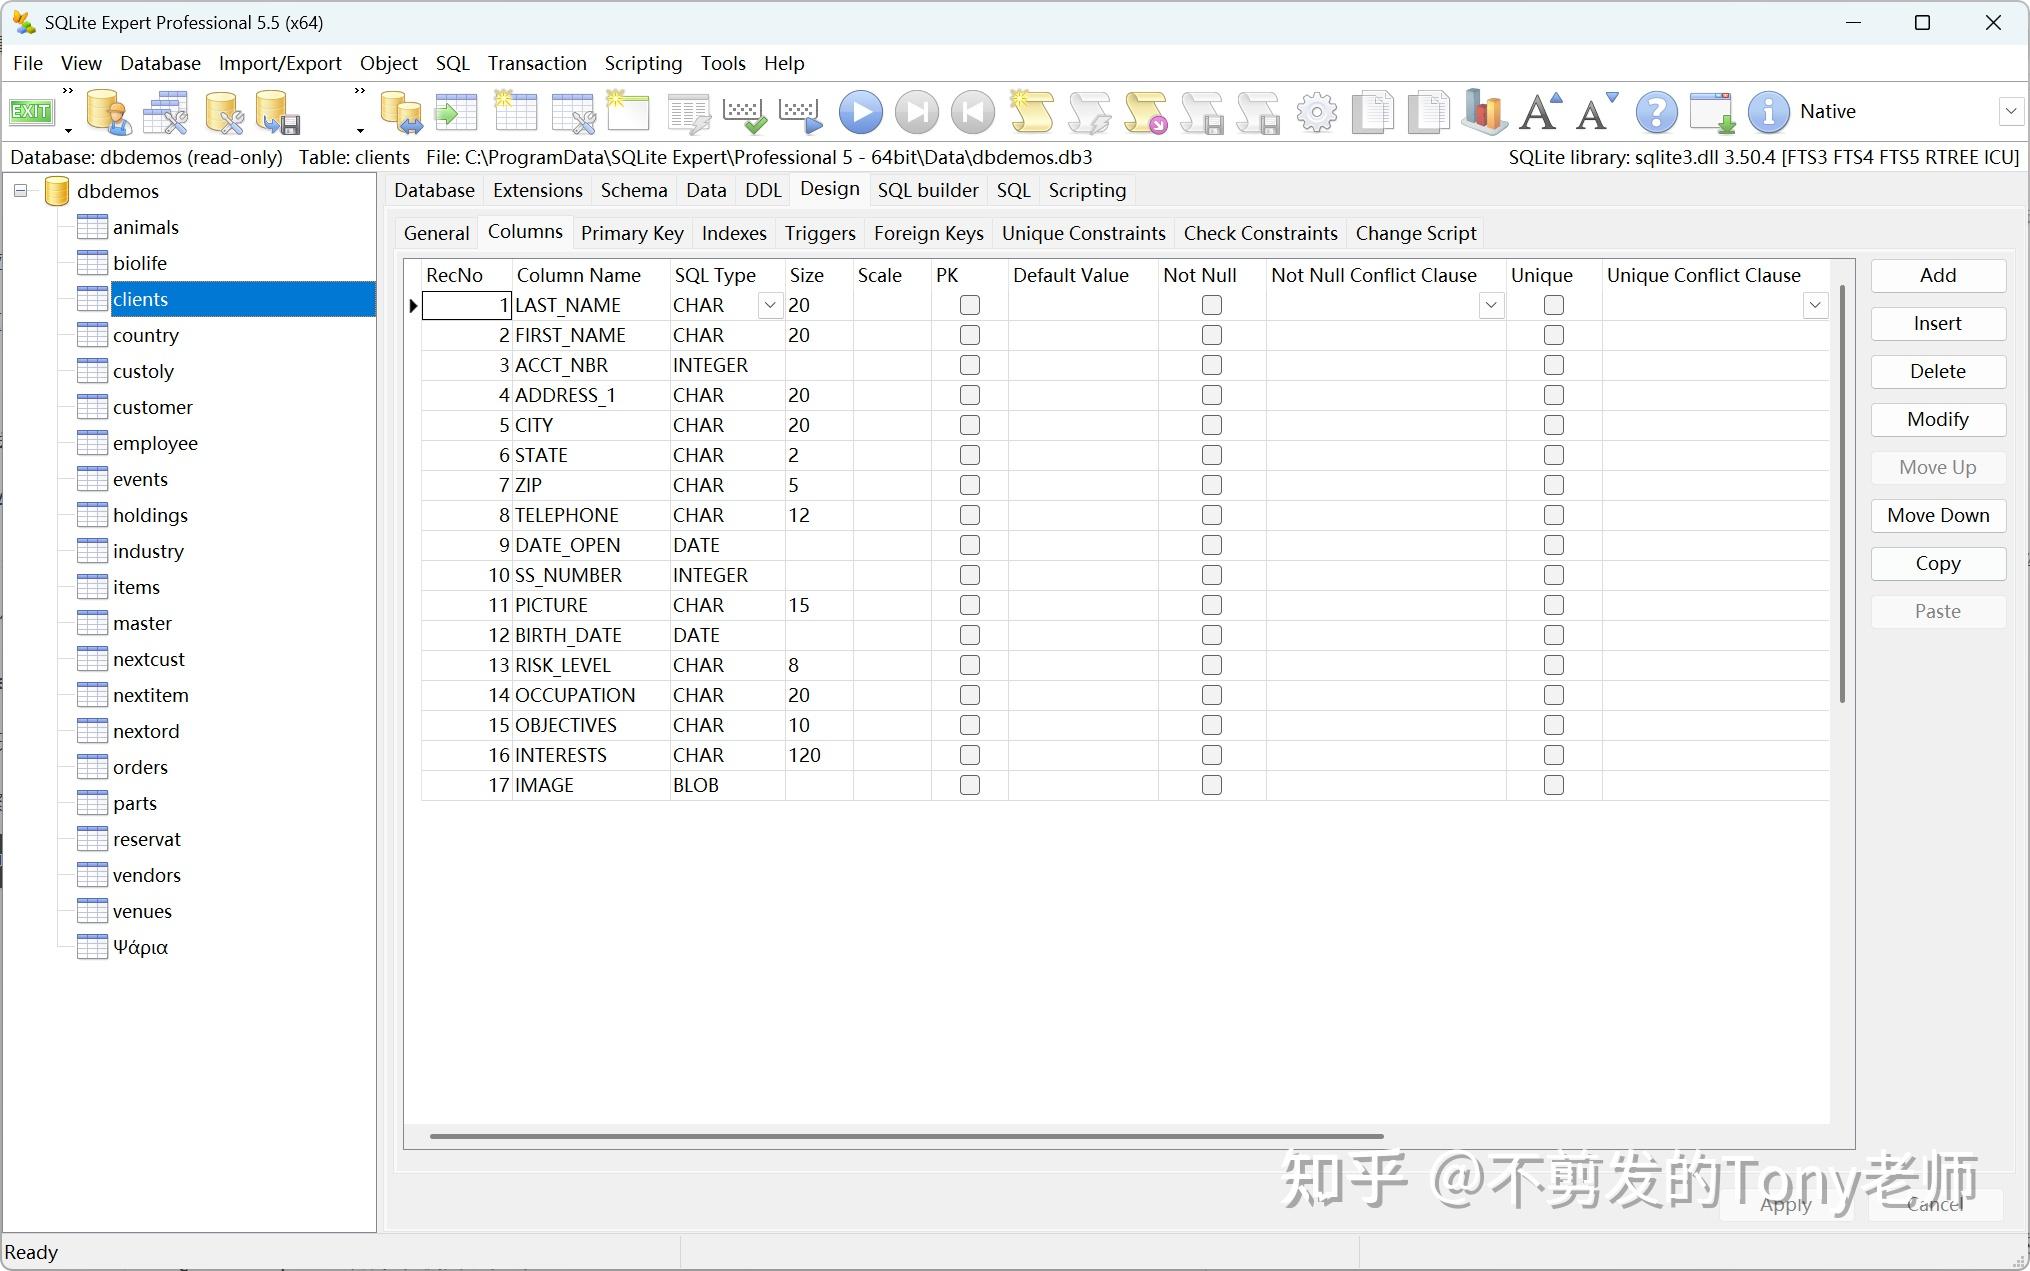Click the Move Down button

[x=1937, y=515]
